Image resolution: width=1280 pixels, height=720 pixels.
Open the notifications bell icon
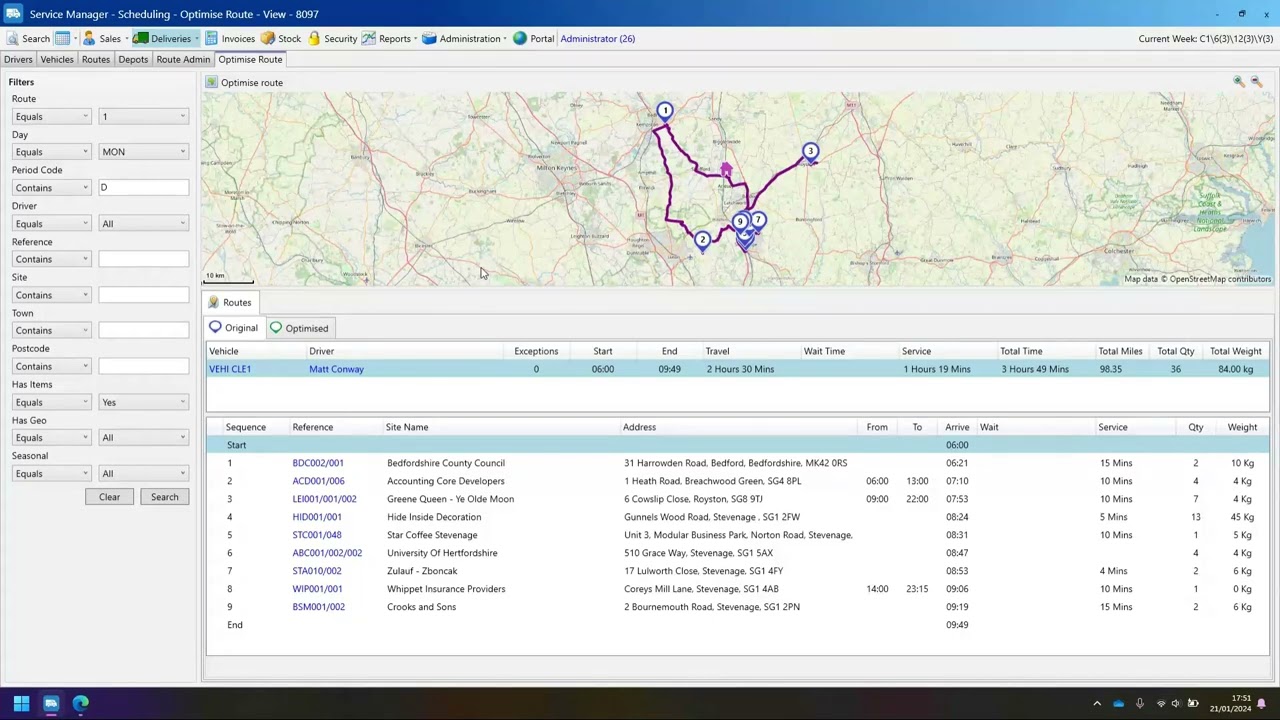tap(1262, 704)
